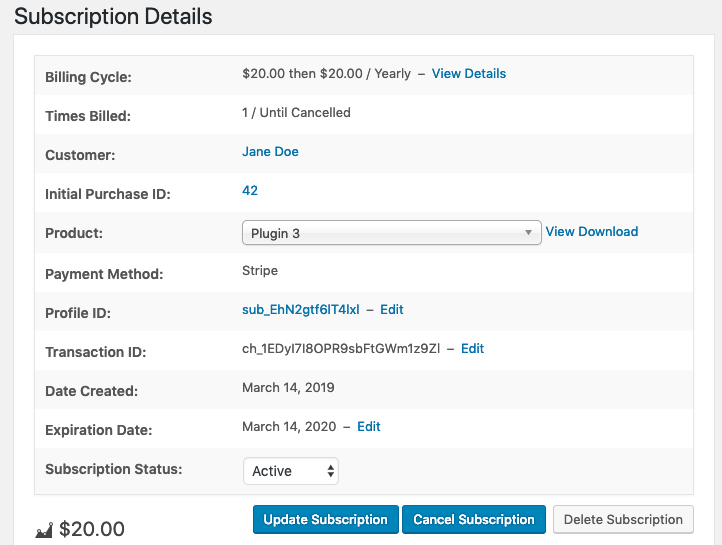Click the Stripe payment method value
The image size is (722, 545).
[260, 271]
